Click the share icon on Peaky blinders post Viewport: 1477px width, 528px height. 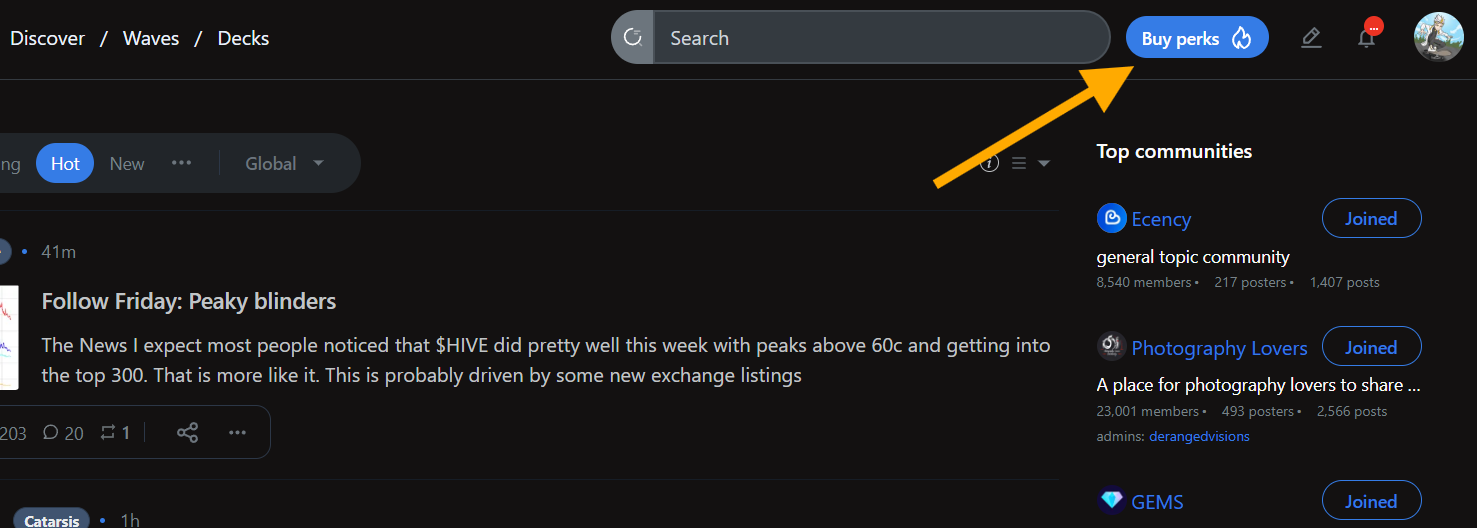pos(187,433)
